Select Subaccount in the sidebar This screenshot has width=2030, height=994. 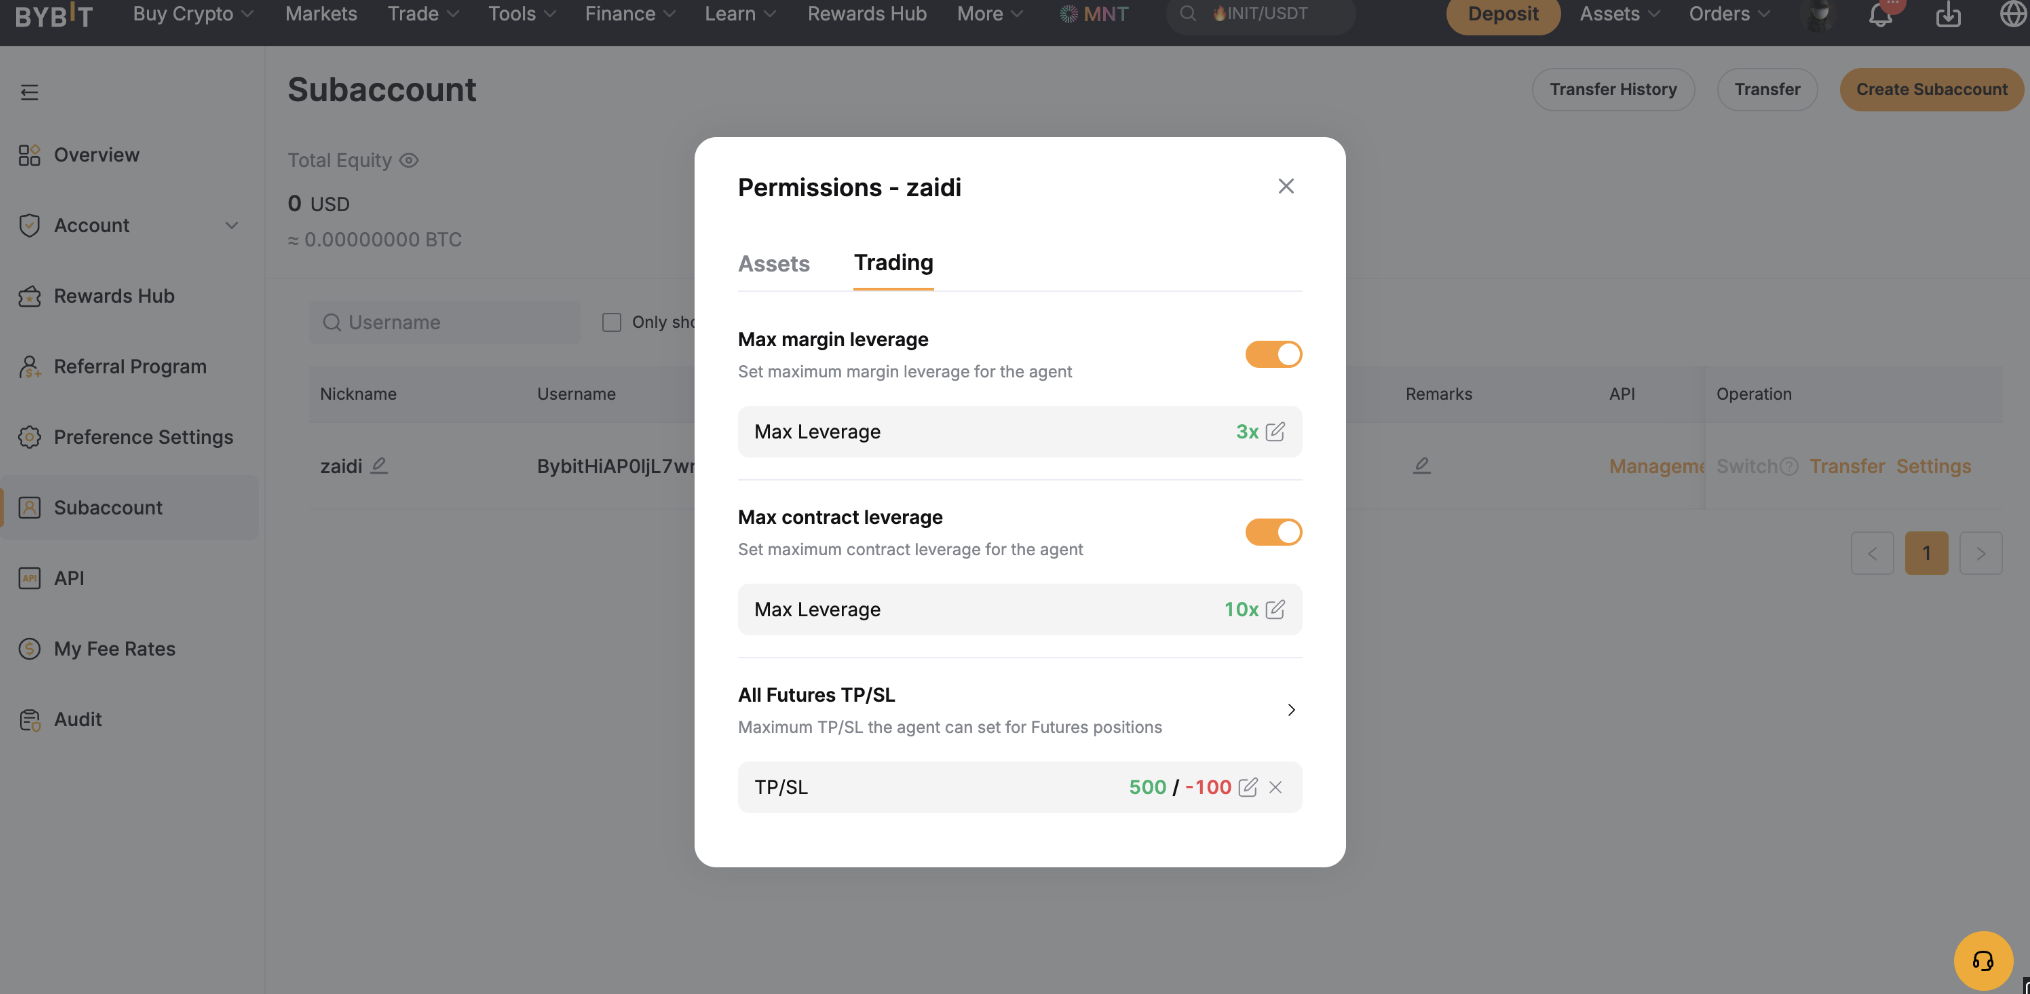pyautogui.click(x=130, y=508)
